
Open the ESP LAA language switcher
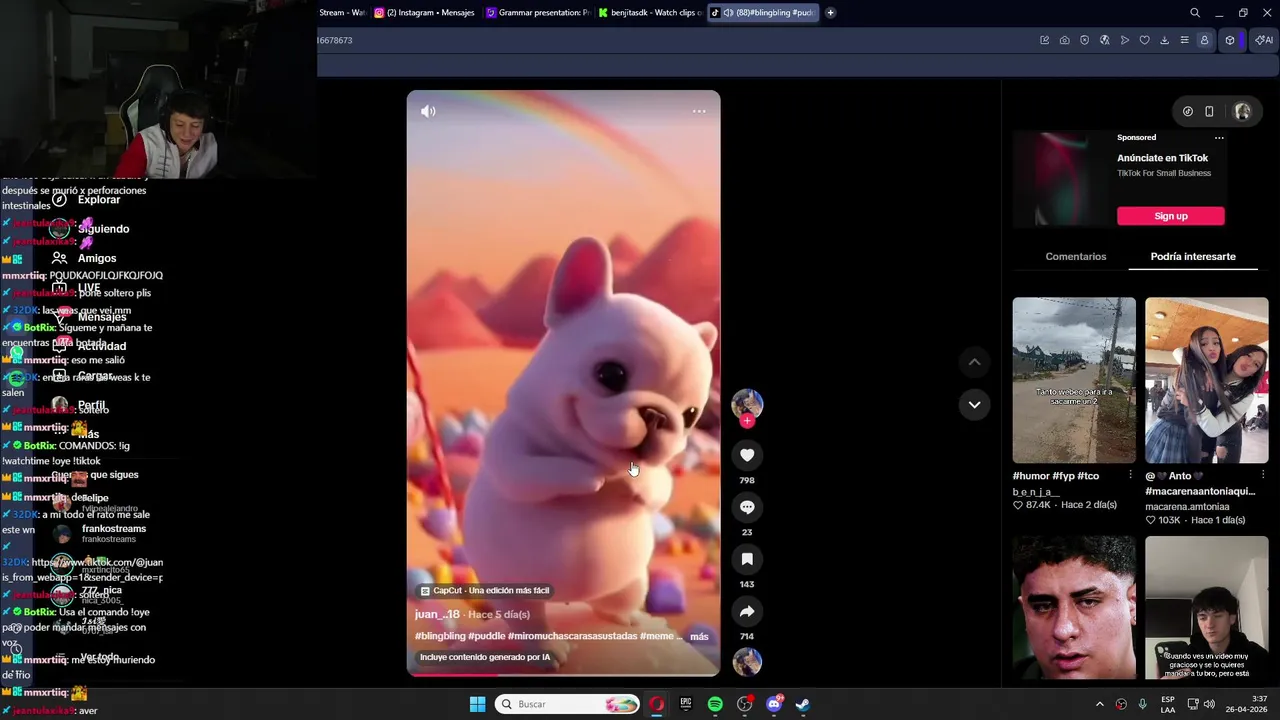click(x=1168, y=704)
